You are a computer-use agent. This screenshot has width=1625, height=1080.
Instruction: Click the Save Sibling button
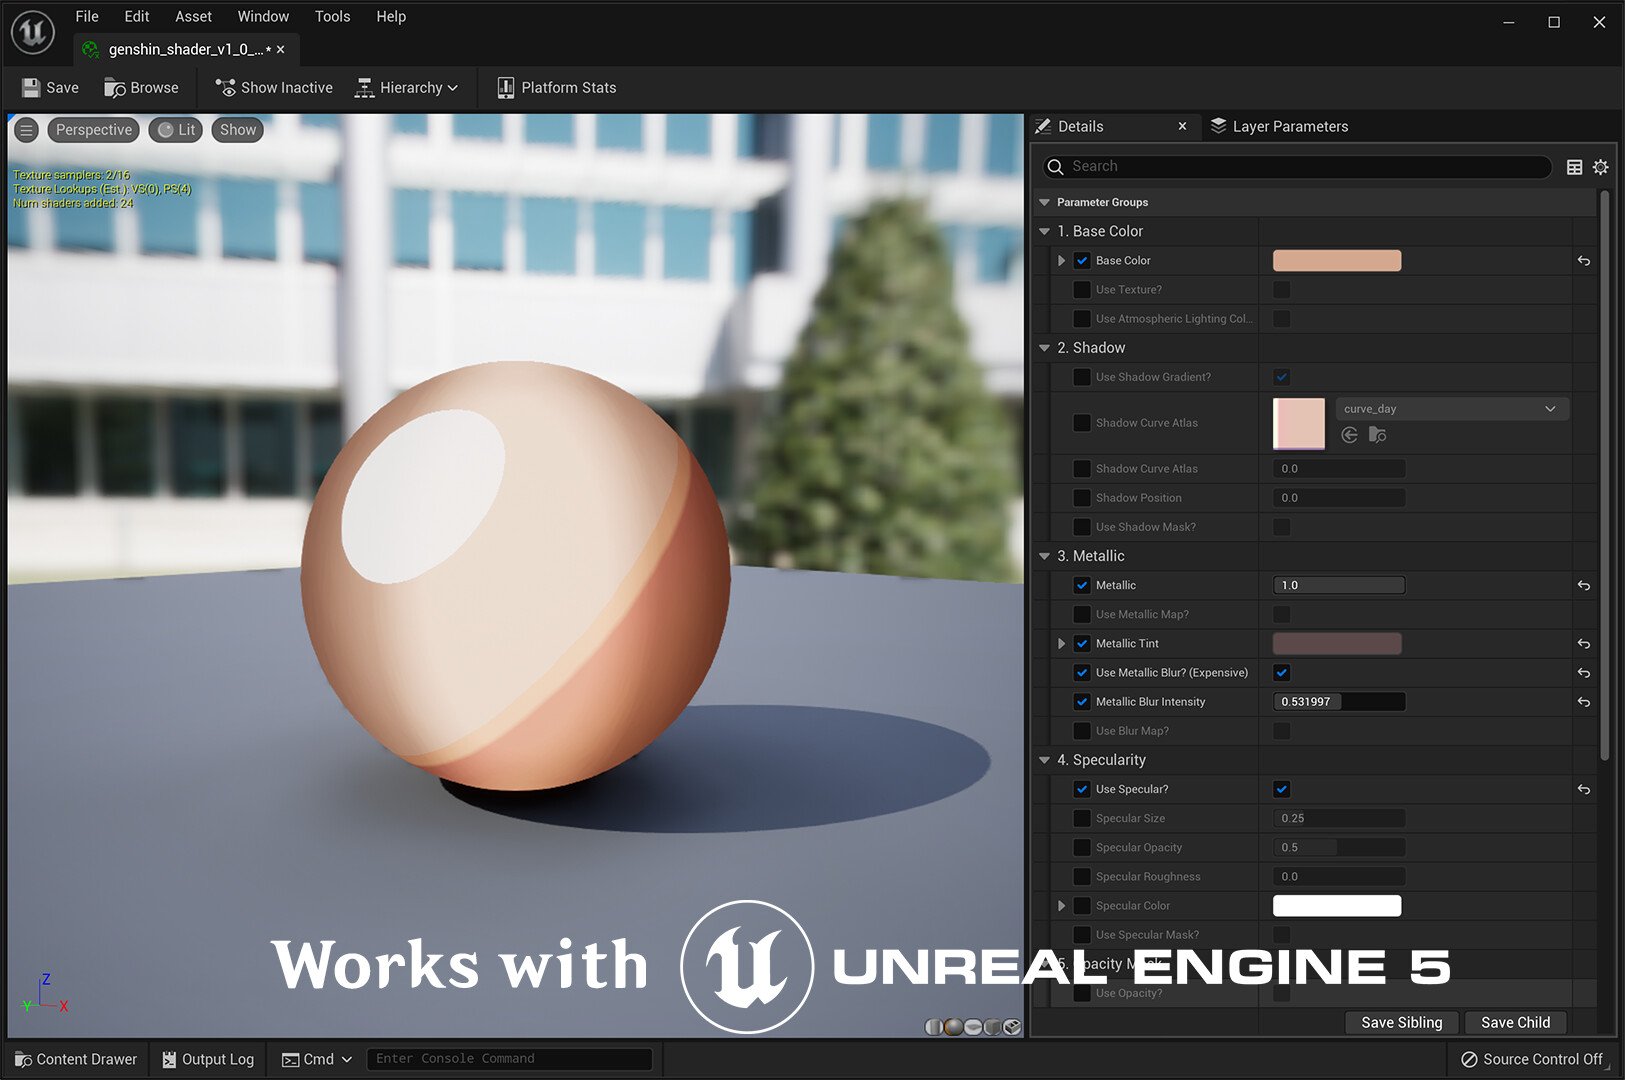pos(1401,1022)
